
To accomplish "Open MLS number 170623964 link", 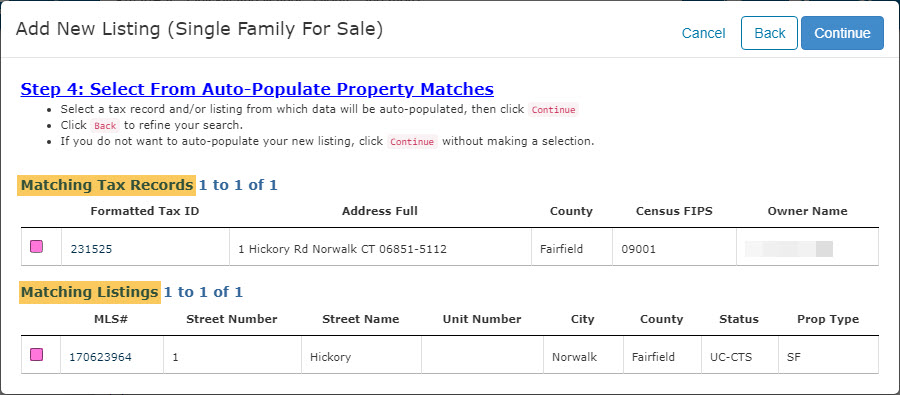I will pos(100,357).
